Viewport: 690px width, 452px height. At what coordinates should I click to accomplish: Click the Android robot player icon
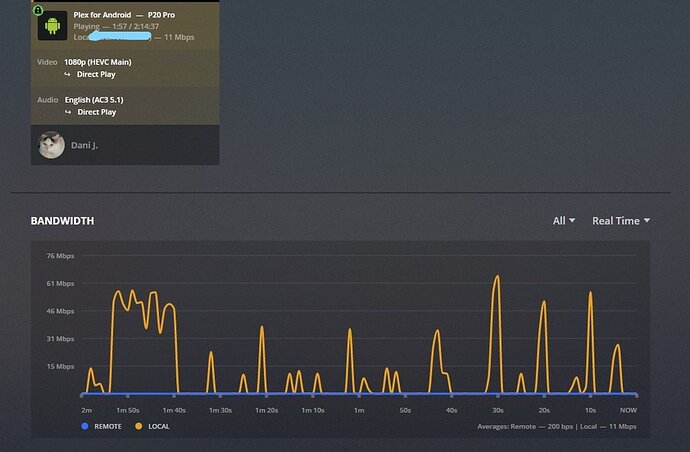pyautogui.click(x=52, y=26)
